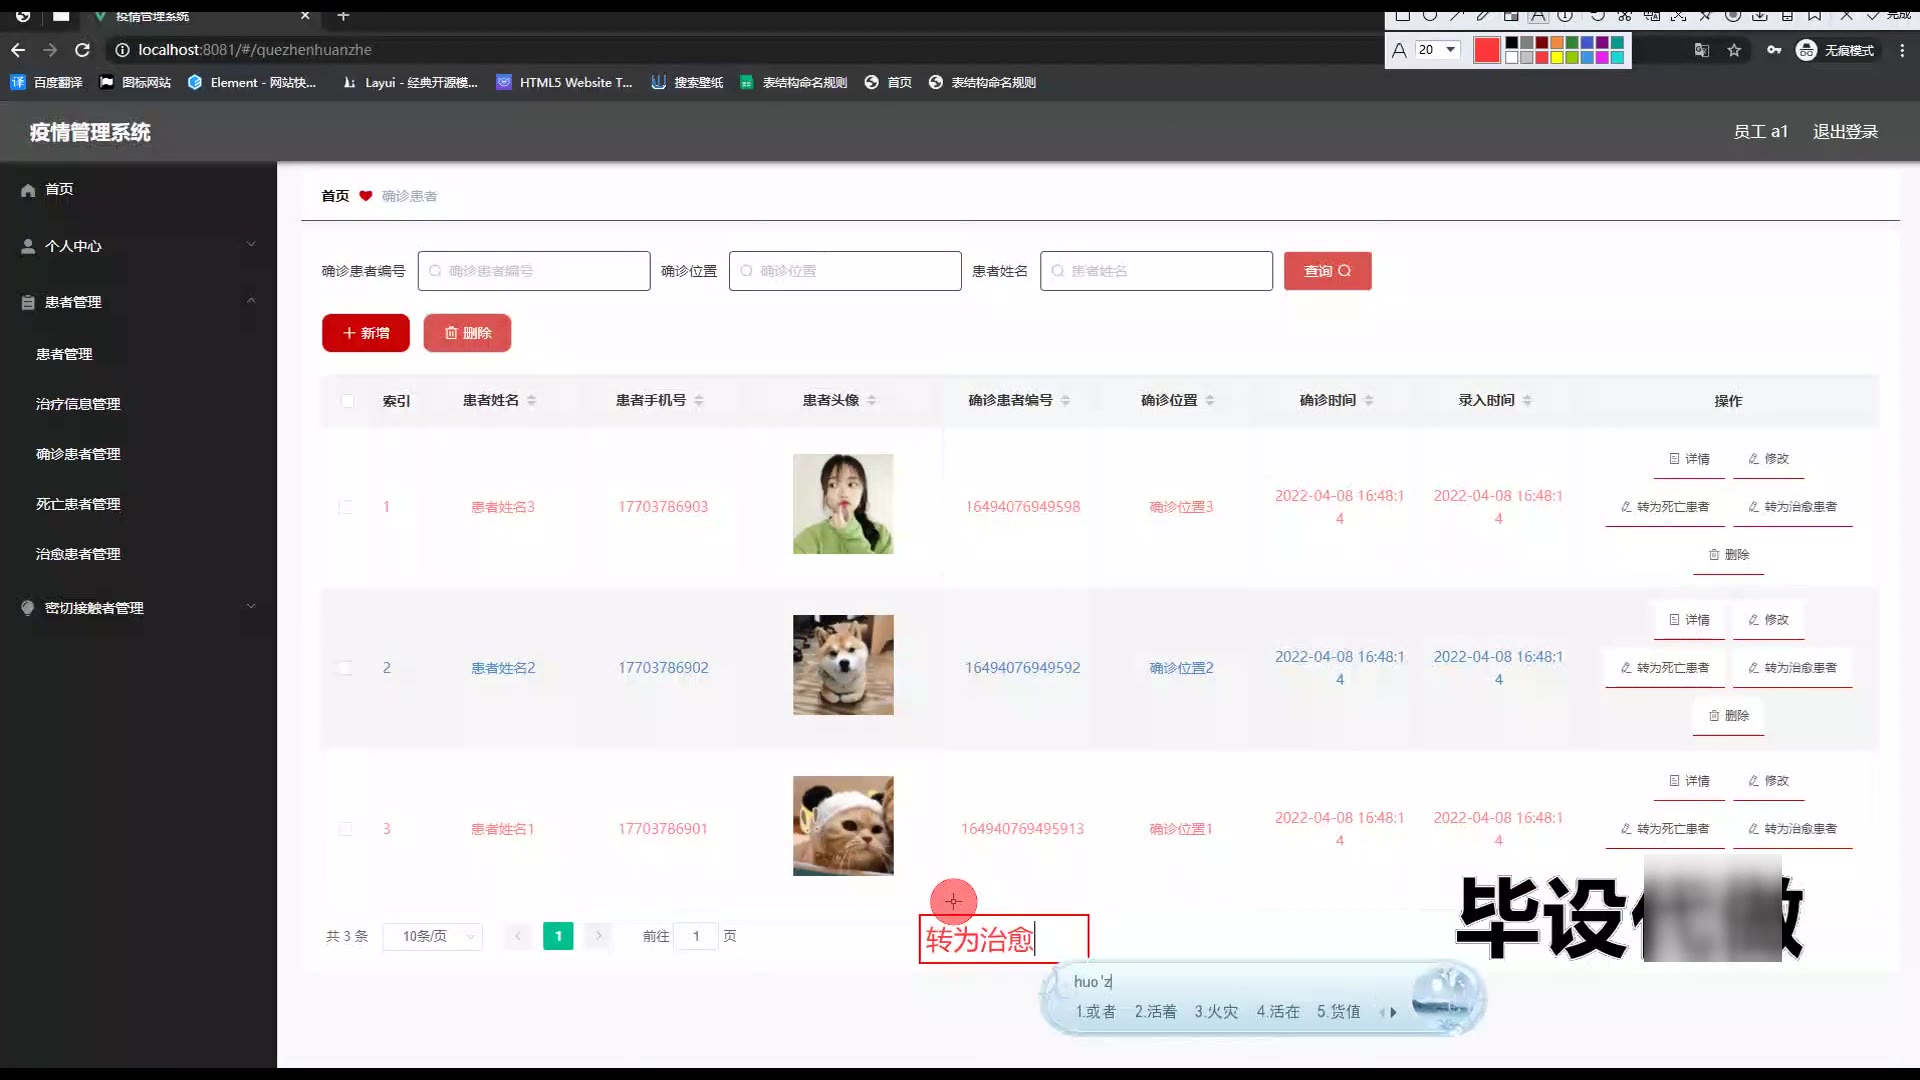Pick the yellow color swatch
1920x1080 pixels.
pyautogui.click(x=1556, y=58)
